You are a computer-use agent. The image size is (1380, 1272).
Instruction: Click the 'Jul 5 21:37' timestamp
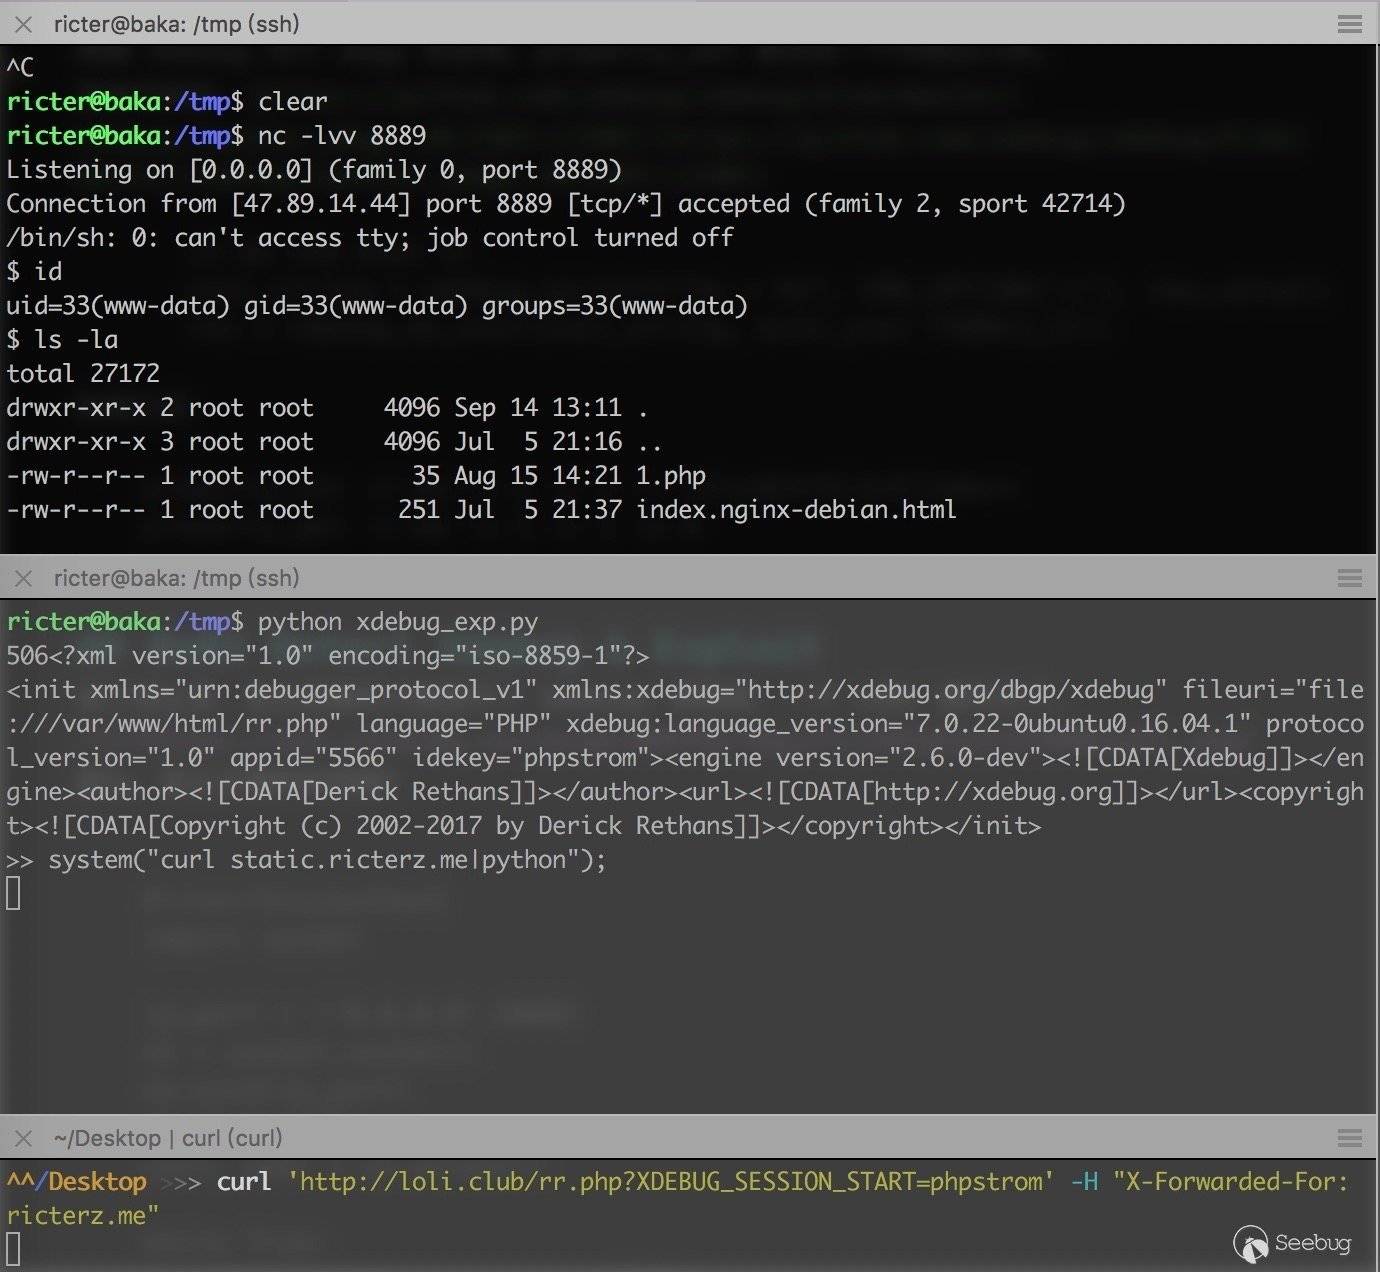[x=538, y=509]
